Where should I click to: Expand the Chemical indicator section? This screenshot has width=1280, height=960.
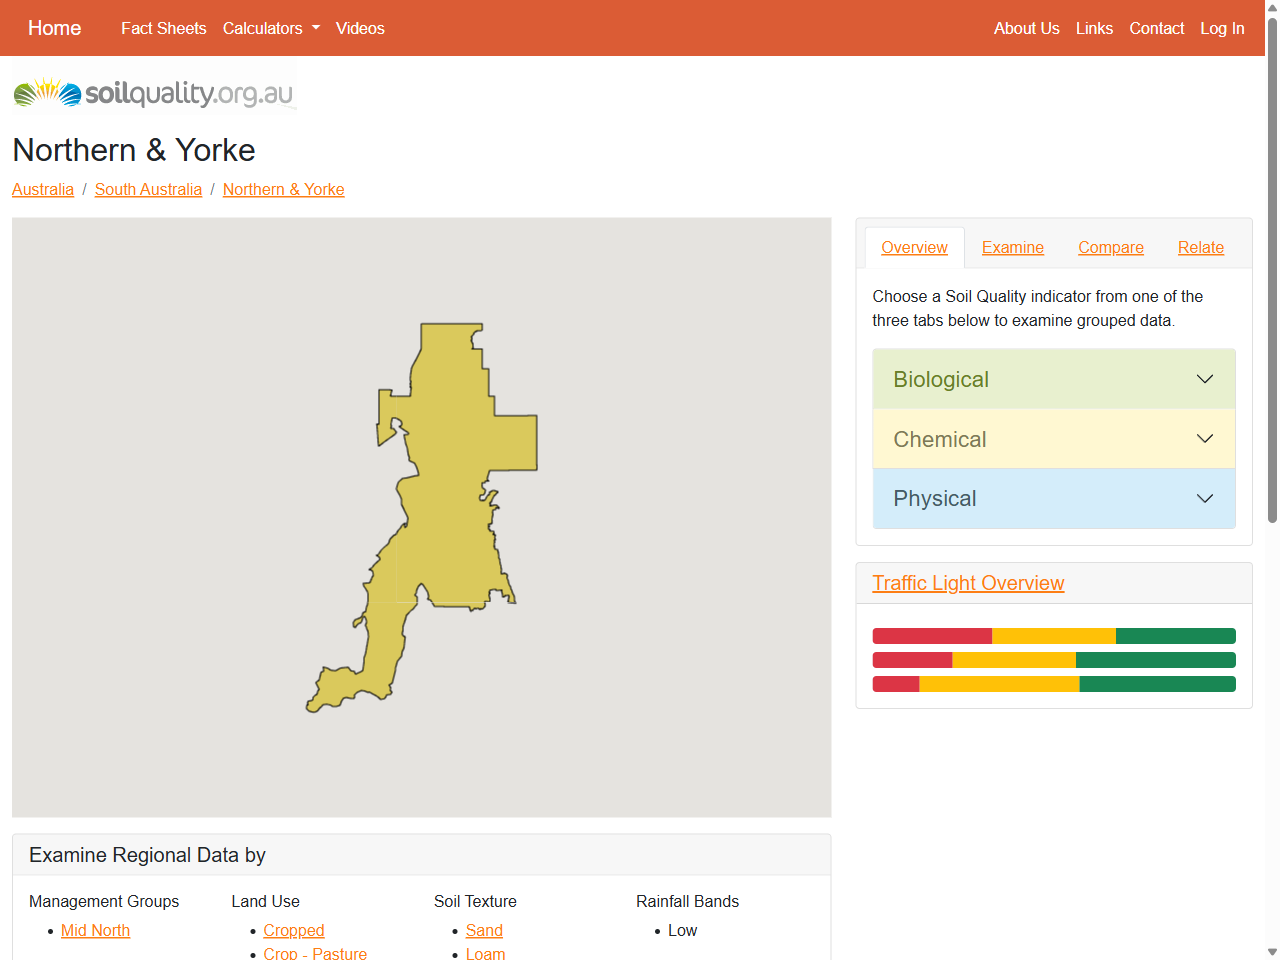1053,439
